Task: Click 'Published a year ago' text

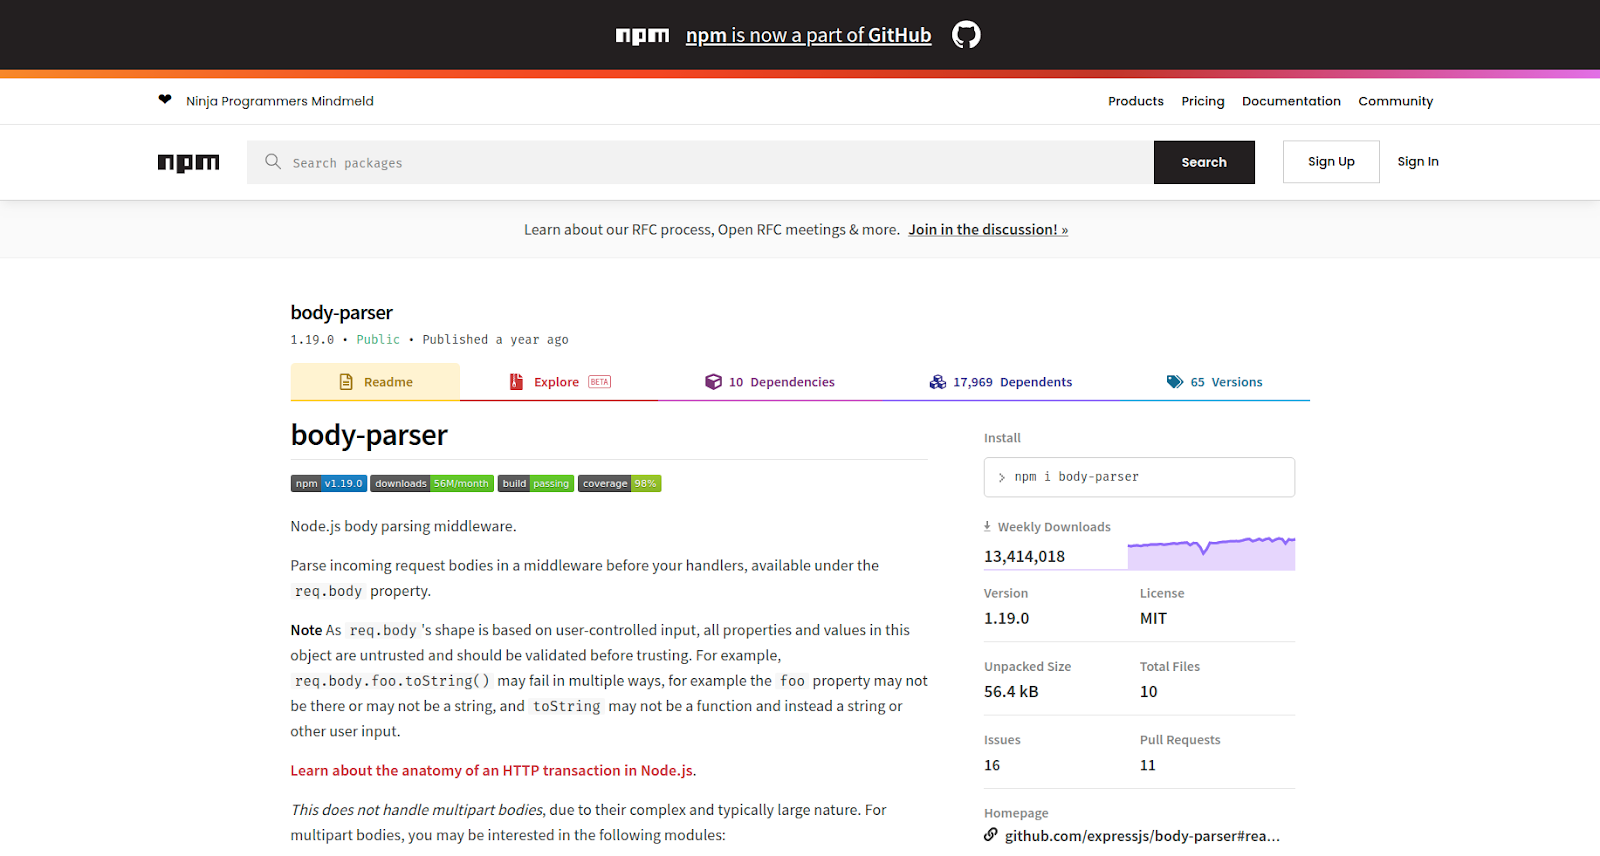Action: 495,340
